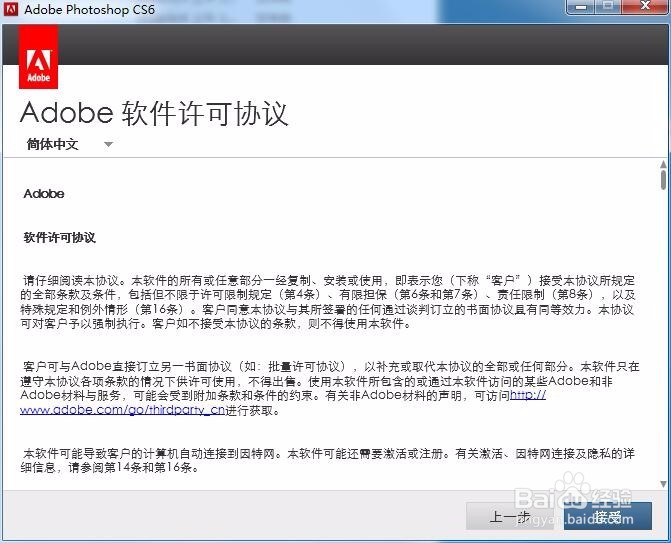Click the Adobe logo in header
This screenshot has width=671, height=543.
39,57
